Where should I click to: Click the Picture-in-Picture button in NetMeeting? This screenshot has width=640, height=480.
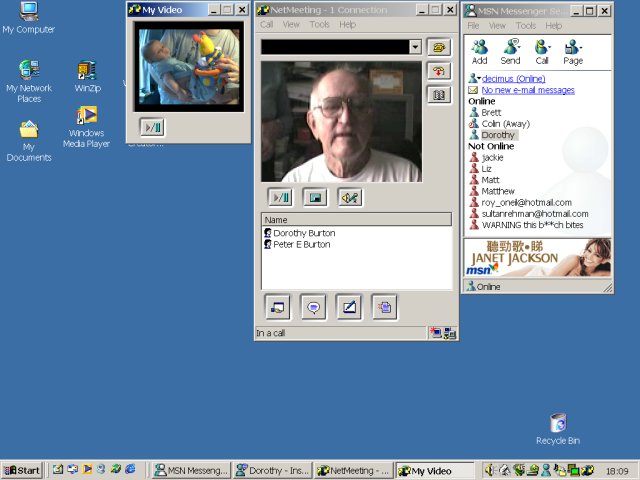pos(315,198)
